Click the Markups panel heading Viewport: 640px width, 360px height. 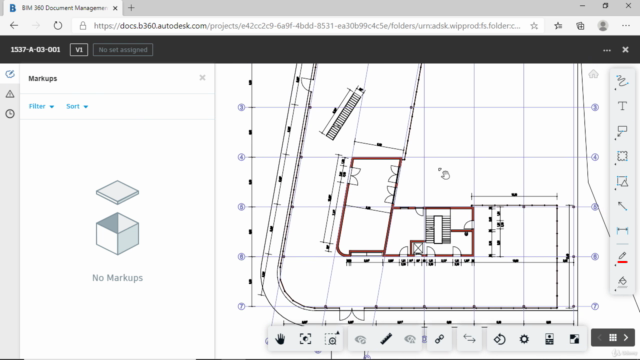pyautogui.click(x=42, y=78)
